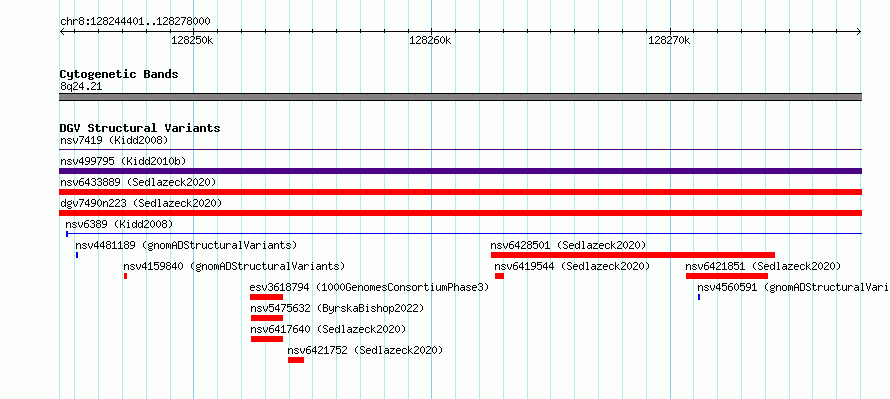Open dgv7490n223 (Sedlazeck2020) label
The image size is (890, 399).
click(x=141, y=203)
